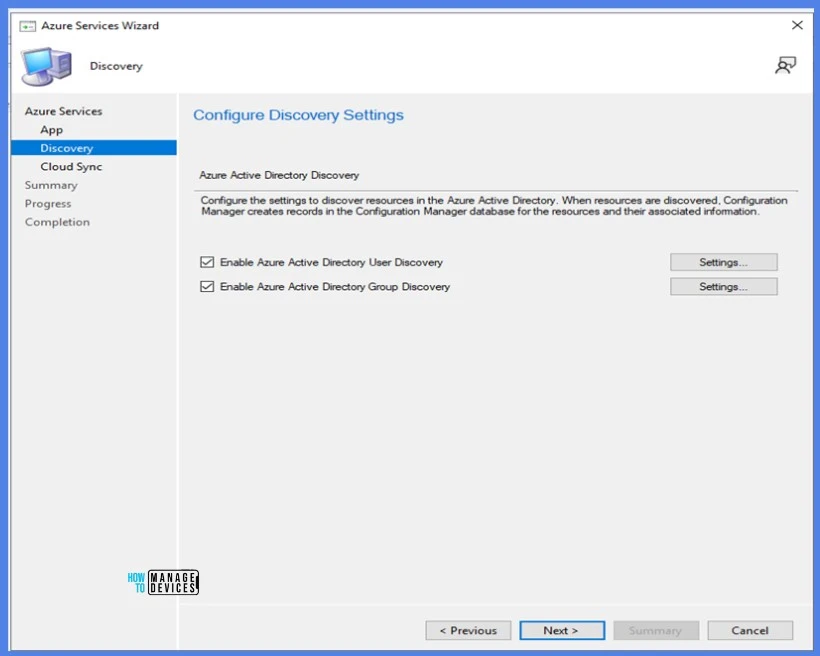The width and height of the screenshot is (820, 656).
Task: Click the Next button
Action: pos(562,630)
